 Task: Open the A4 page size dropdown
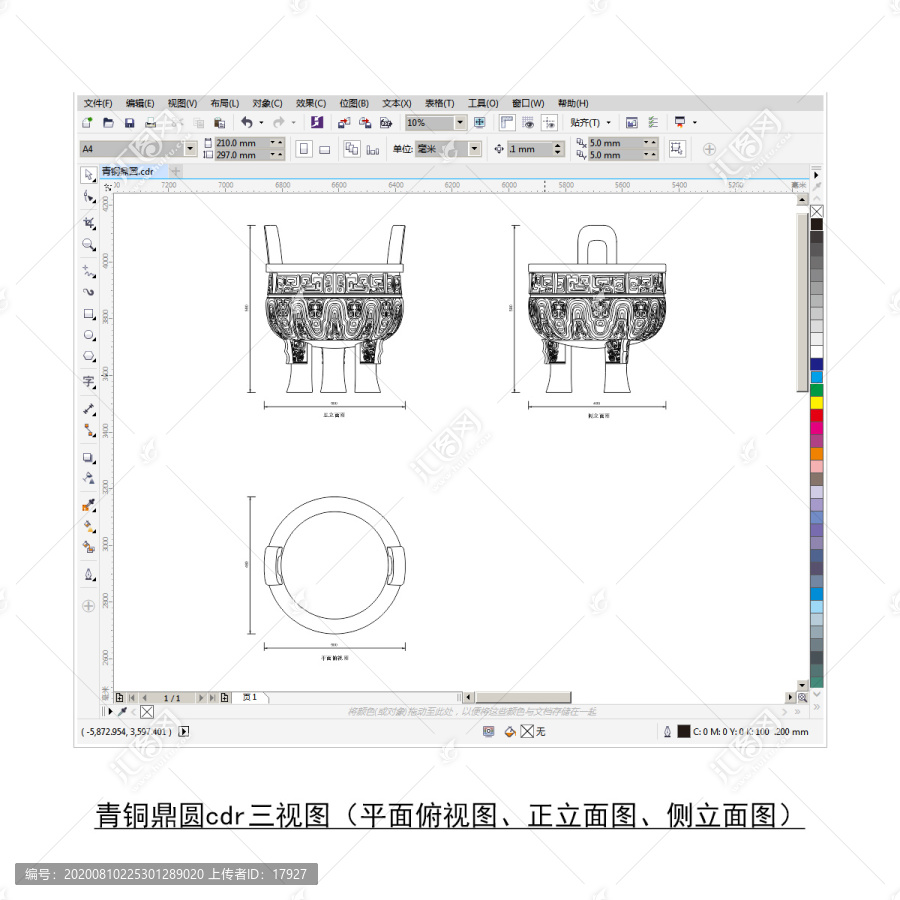191,149
